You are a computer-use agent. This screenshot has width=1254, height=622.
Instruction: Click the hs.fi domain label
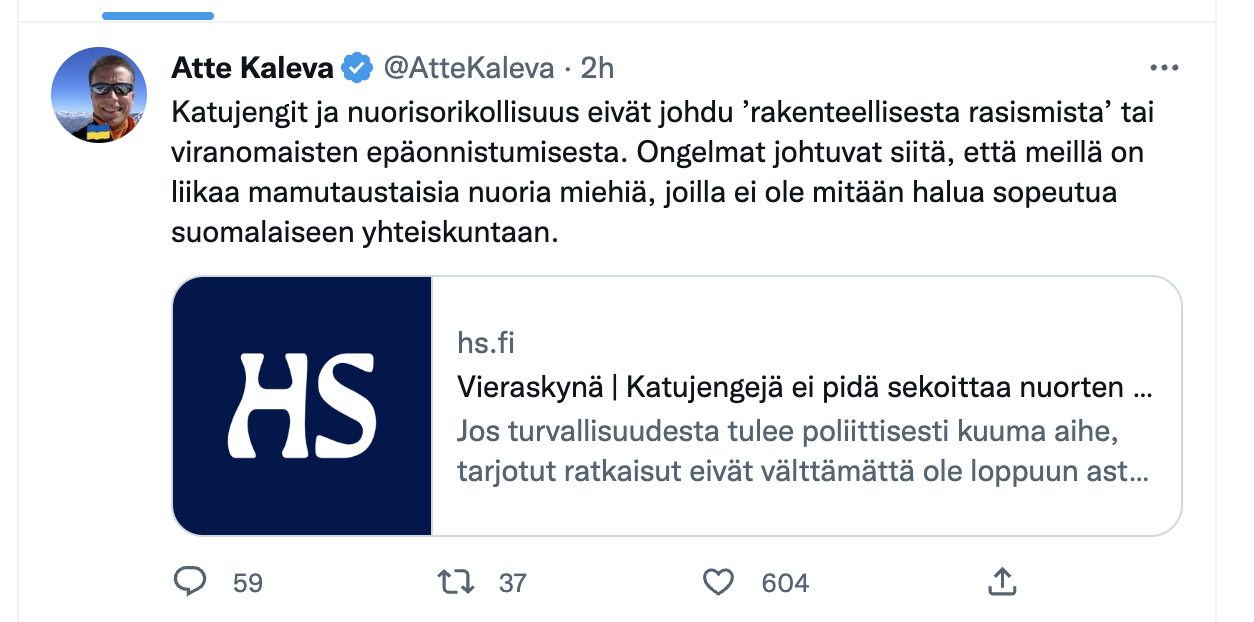(486, 343)
